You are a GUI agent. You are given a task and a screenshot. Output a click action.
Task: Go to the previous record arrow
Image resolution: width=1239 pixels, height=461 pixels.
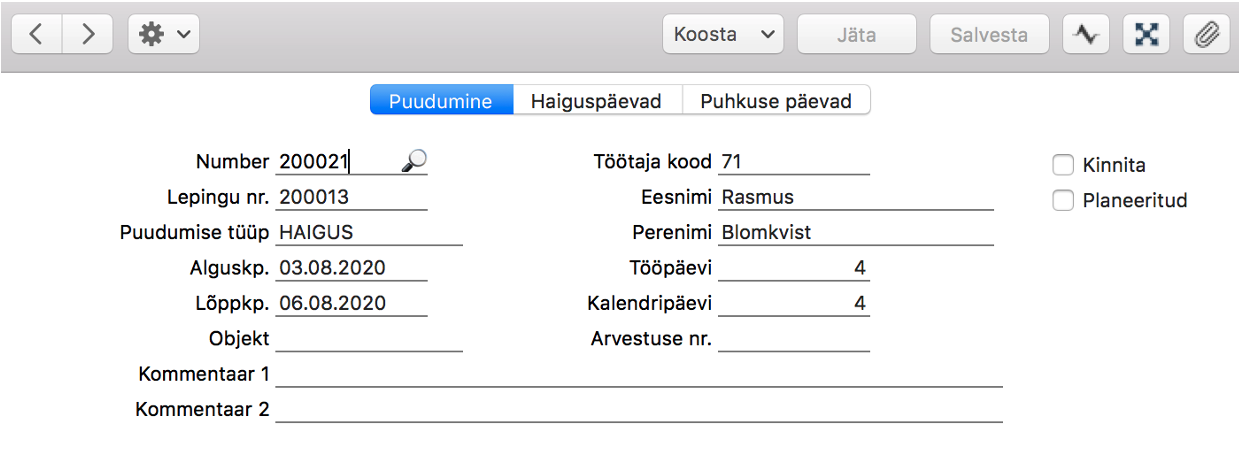point(37,34)
